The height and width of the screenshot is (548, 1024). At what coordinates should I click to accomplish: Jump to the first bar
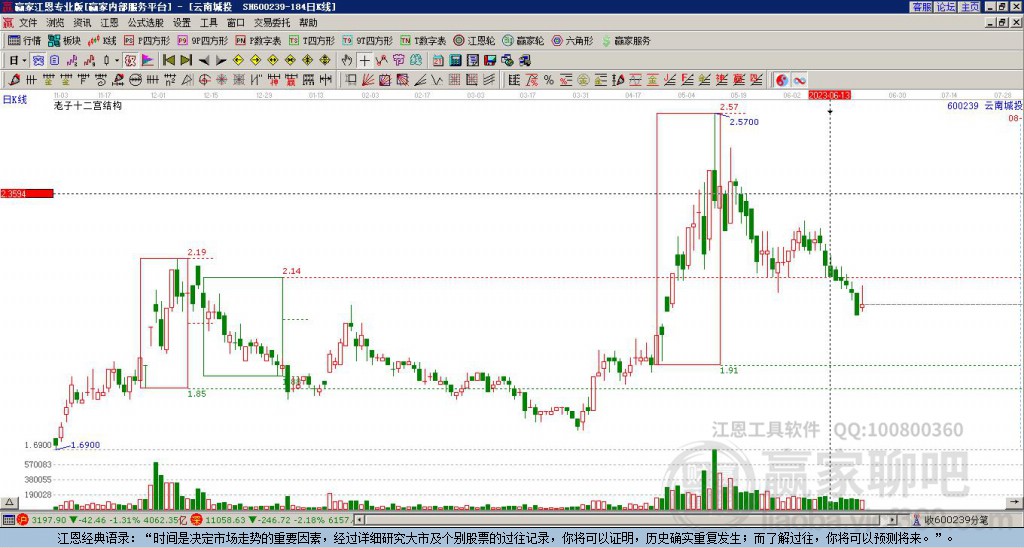pos(169,61)
